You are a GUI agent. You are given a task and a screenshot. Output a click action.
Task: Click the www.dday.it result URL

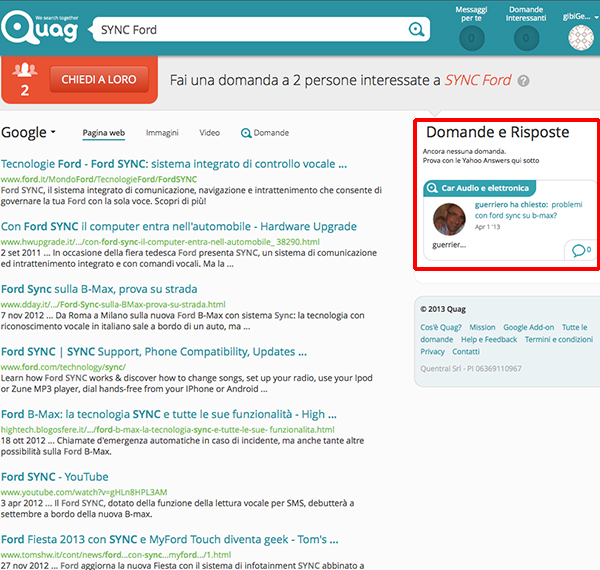113,305
